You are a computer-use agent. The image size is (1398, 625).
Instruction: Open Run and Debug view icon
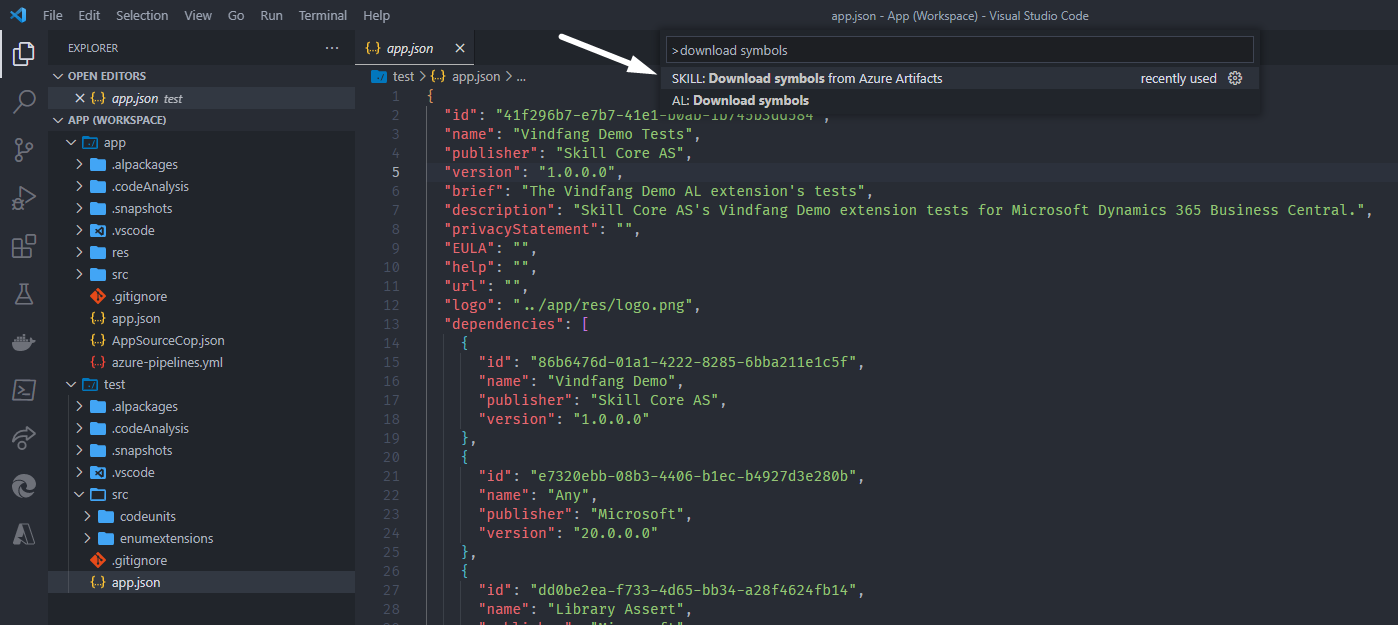coord(24,198)
